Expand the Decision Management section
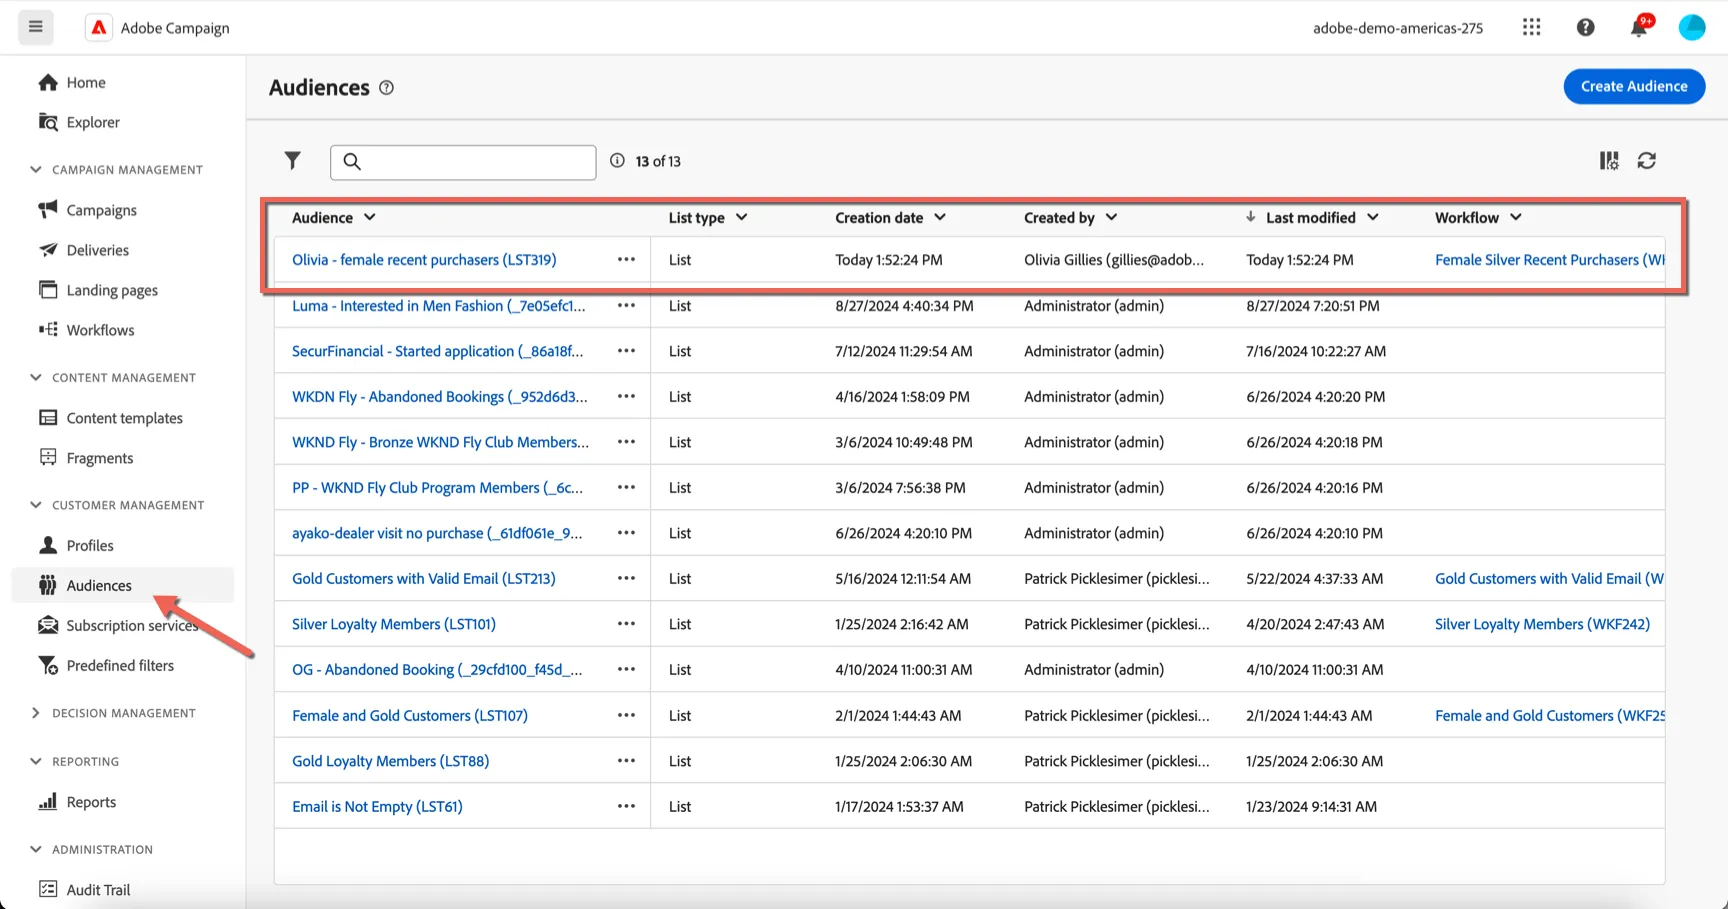The height and width of the screenshot is (909, 1728). click(x=36, y=713)
